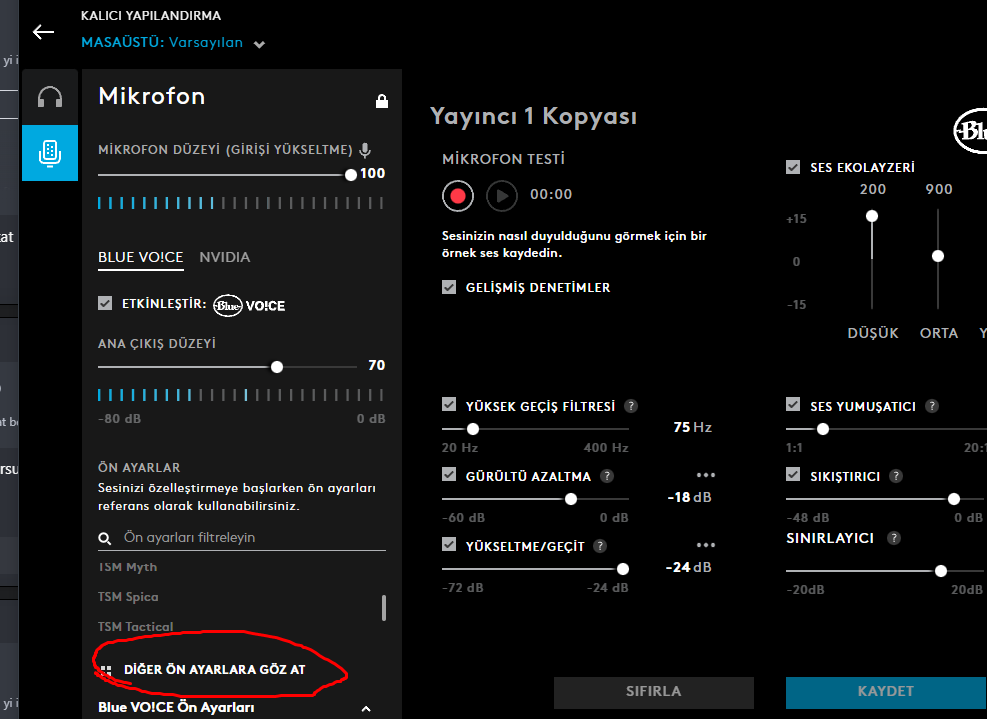The width and height of the screenshot is (987, 719).
Task: Click the preset list scrollbar
Action: point(383,608)
